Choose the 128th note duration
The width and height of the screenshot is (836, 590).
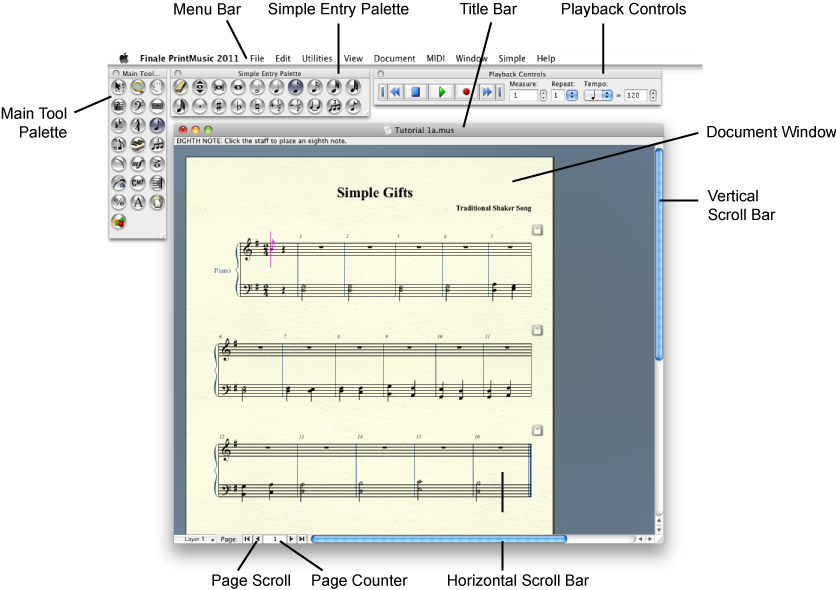pos(180,106)
